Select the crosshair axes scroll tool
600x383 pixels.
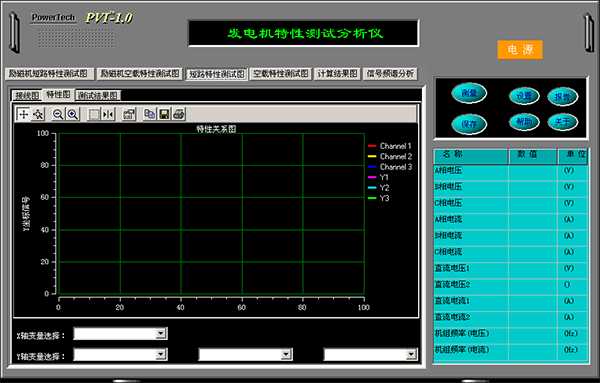point(23,114)
